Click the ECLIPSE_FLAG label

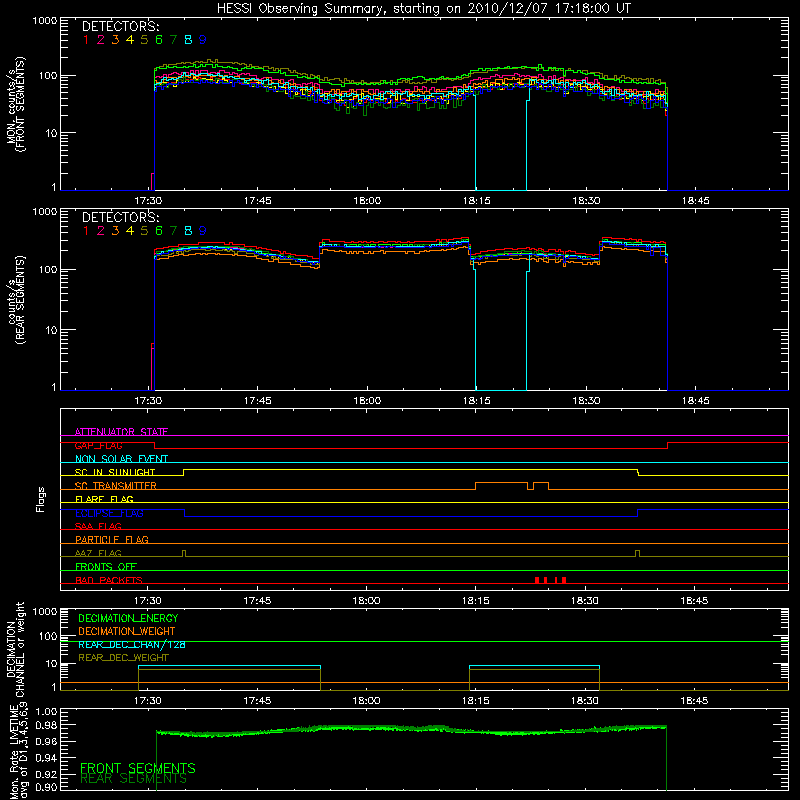tap(109, 513)
